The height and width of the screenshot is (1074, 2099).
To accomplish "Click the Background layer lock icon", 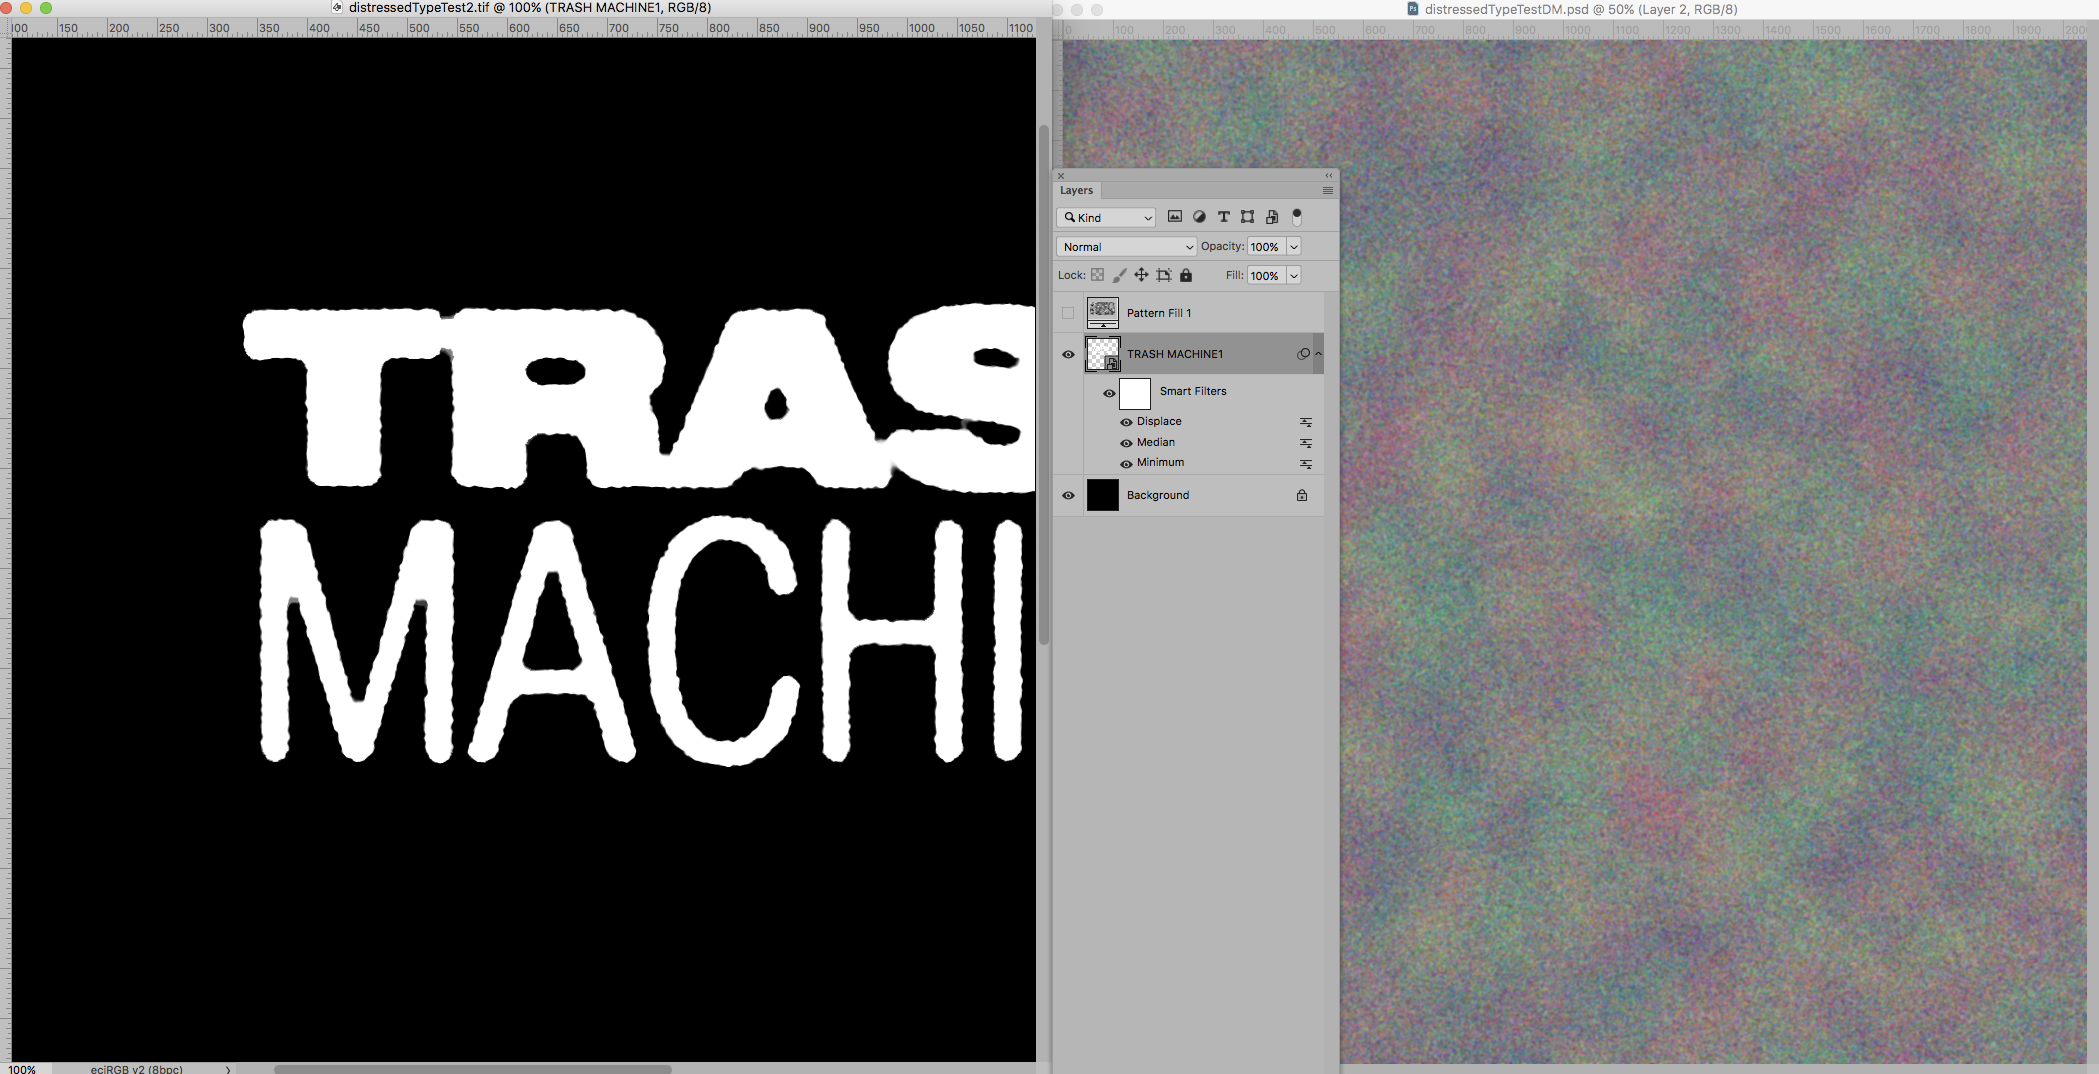I will [1302, 495].
